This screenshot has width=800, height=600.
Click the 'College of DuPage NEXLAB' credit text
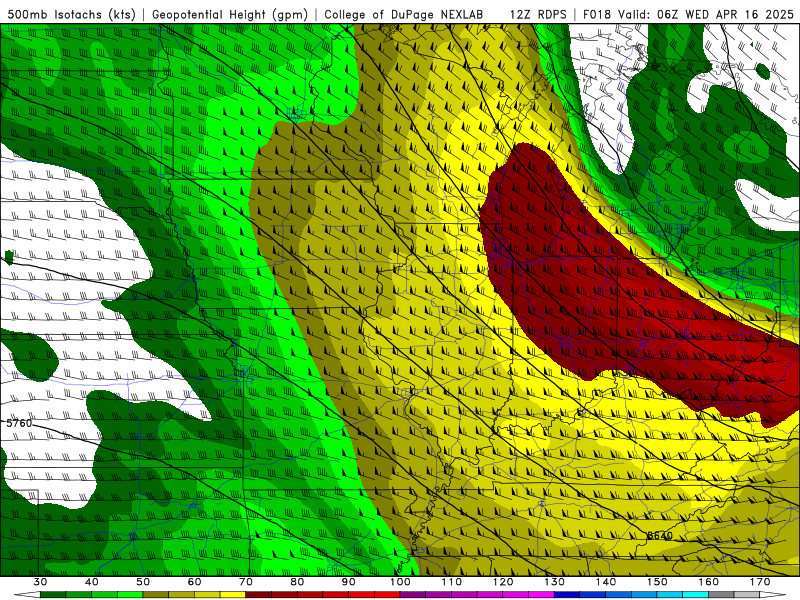coord(404,14)
